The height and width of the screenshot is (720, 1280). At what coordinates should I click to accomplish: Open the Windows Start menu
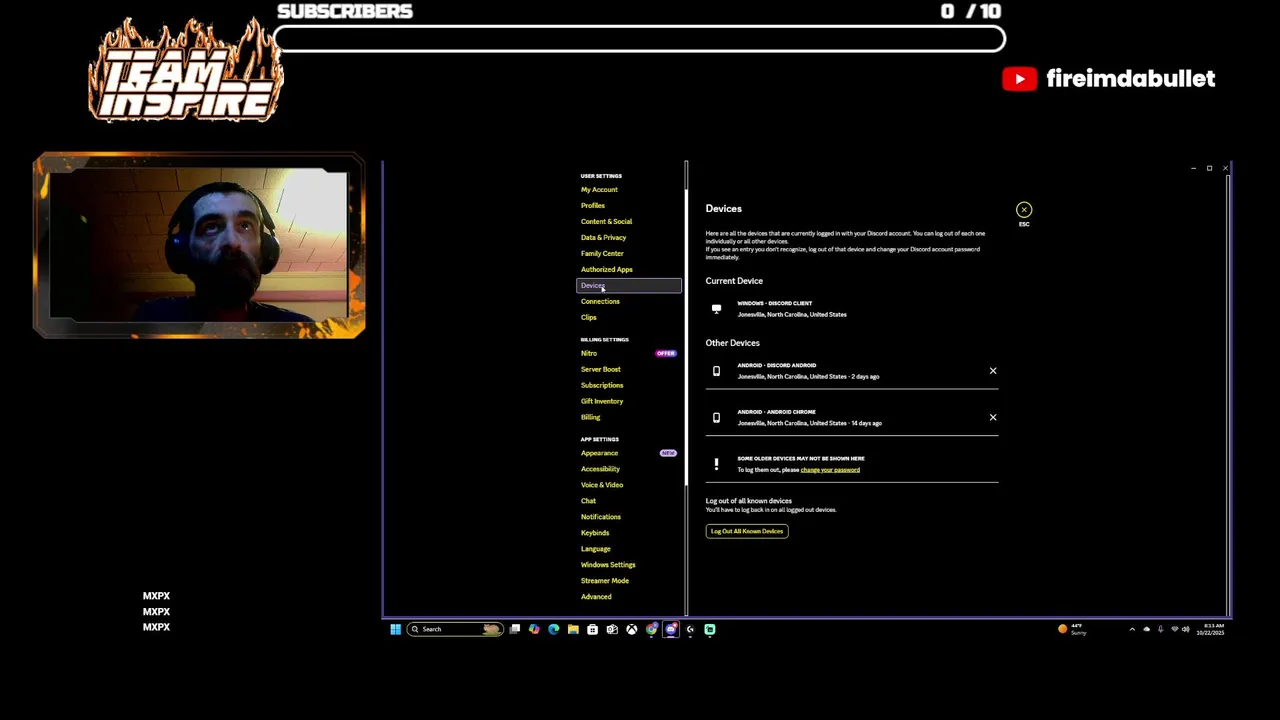click(x=395, y=629)
